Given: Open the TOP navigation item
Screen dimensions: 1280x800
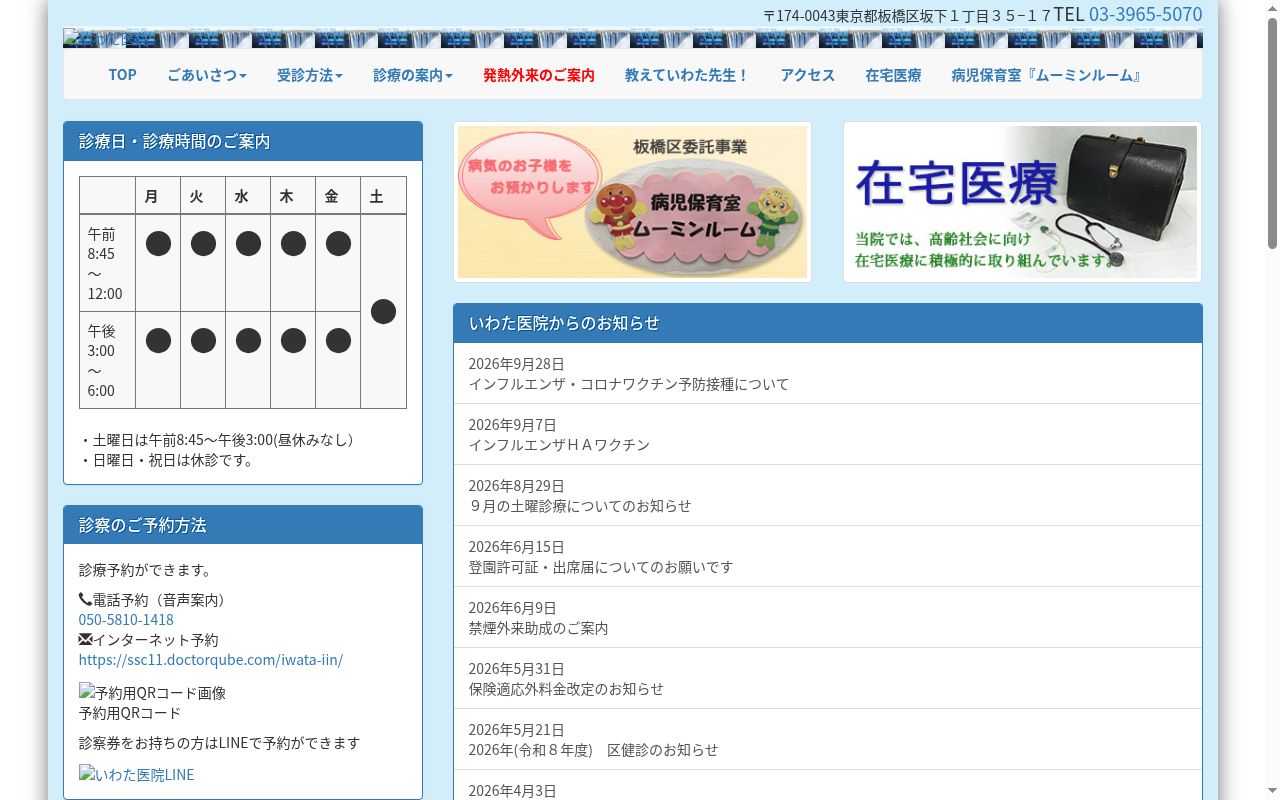Looking at the screenshot, I should coord(122,75).
